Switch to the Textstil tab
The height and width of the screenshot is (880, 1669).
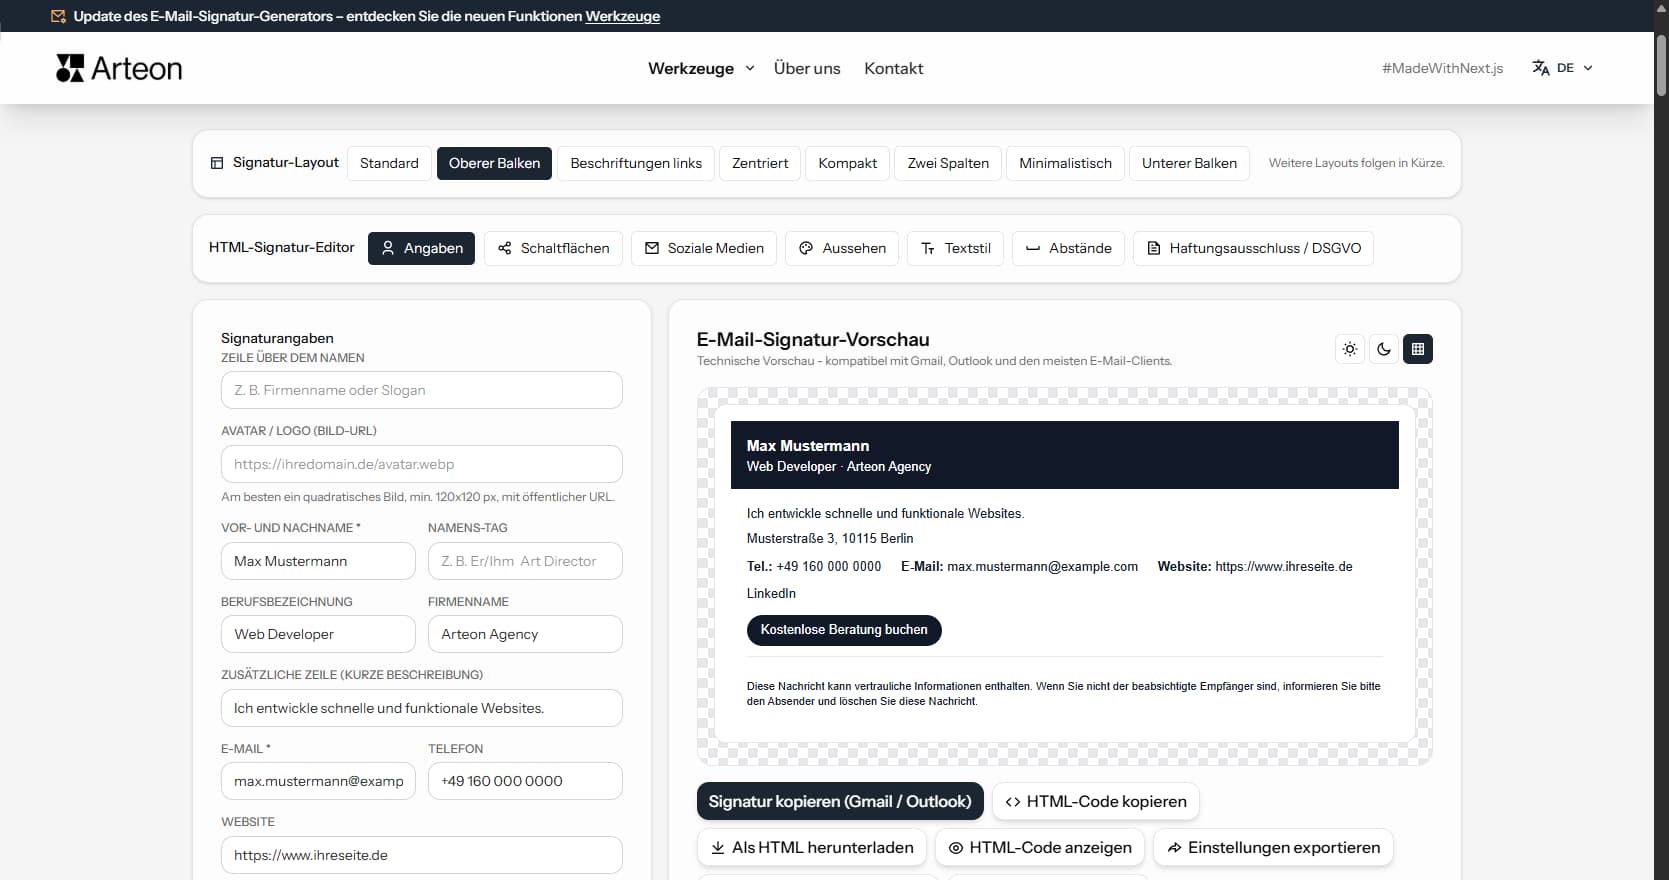[x=955, y=248]
